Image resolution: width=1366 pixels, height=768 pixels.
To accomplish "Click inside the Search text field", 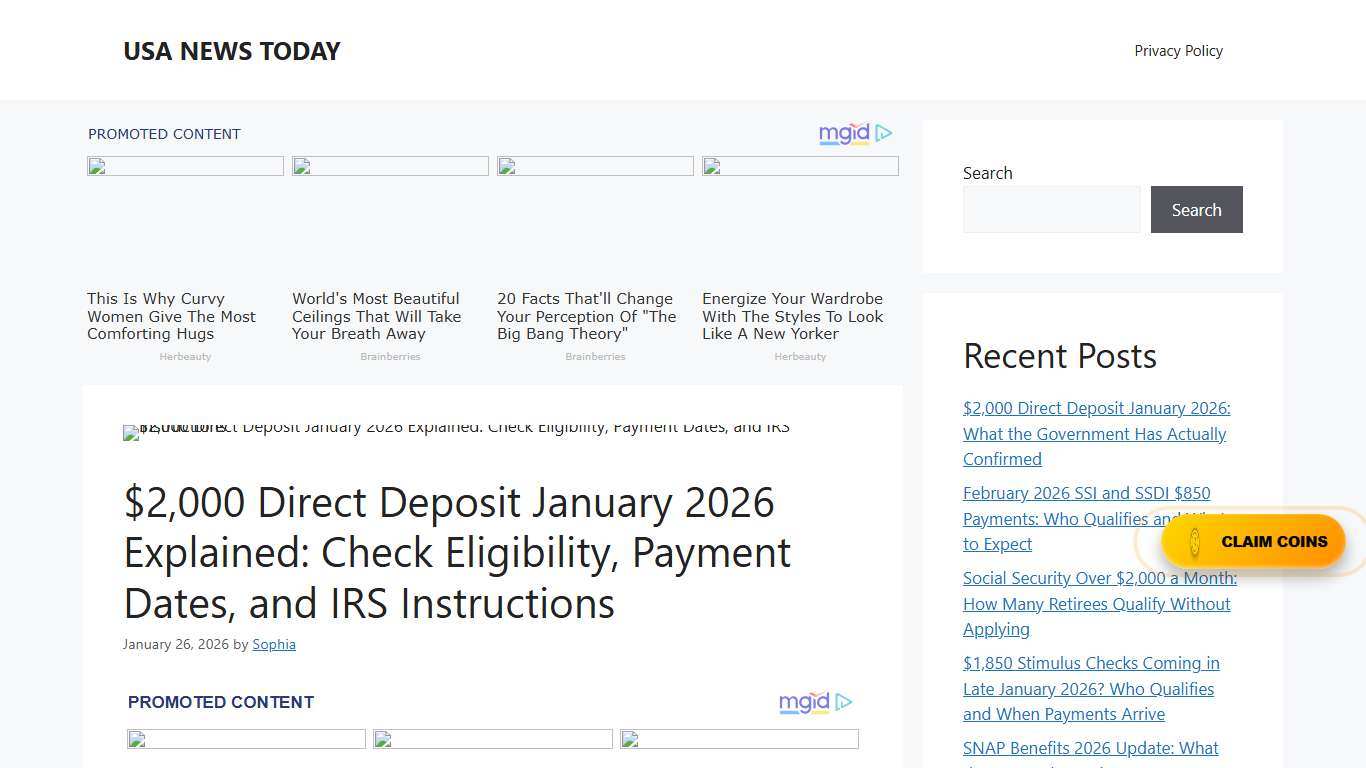I will pos(1051,209).
